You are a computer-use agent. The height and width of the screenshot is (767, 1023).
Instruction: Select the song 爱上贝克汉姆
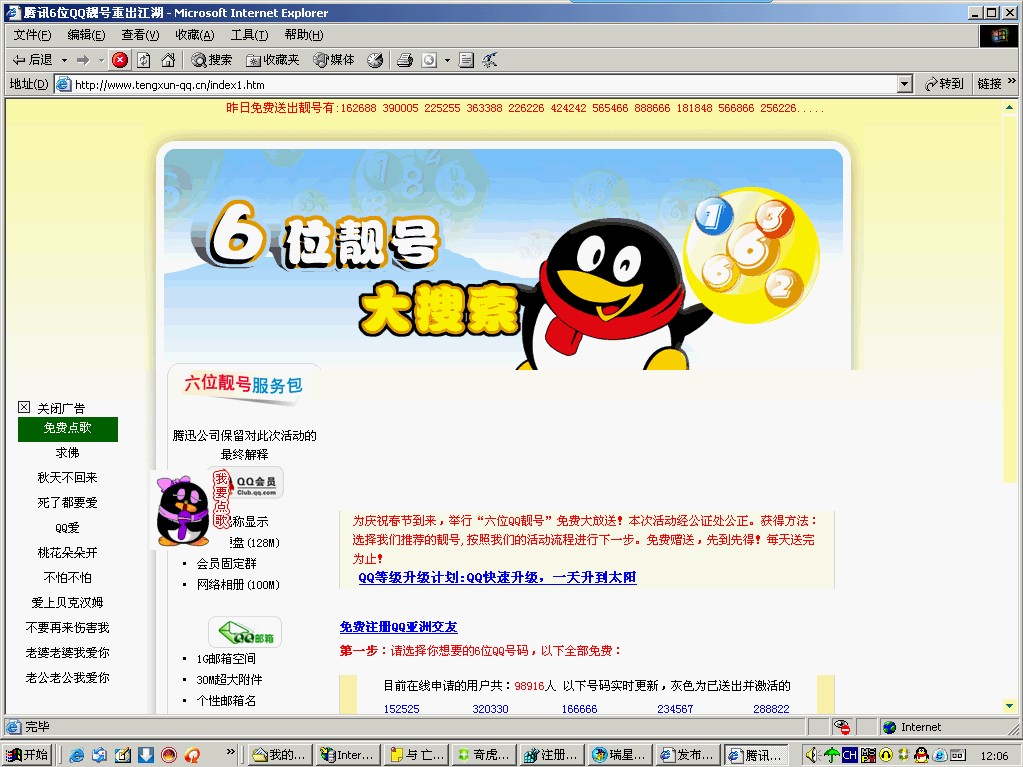[67, 603]
